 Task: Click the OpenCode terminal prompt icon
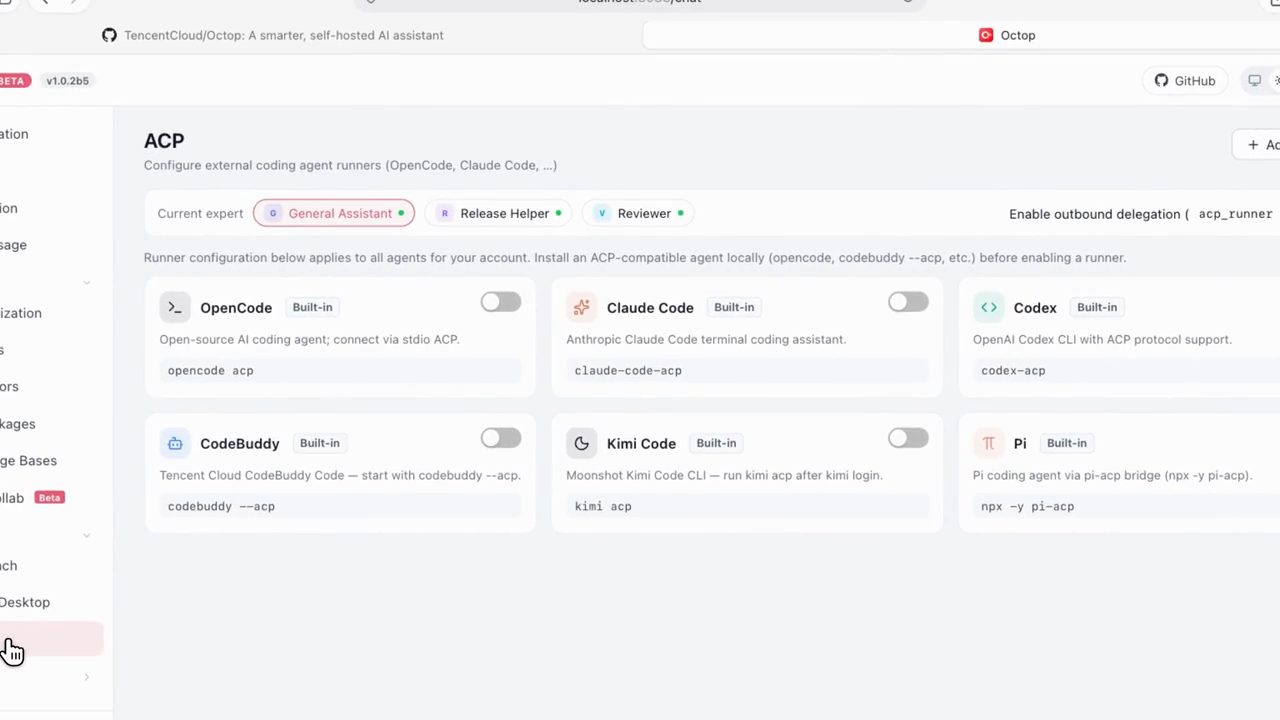point(175,308)
